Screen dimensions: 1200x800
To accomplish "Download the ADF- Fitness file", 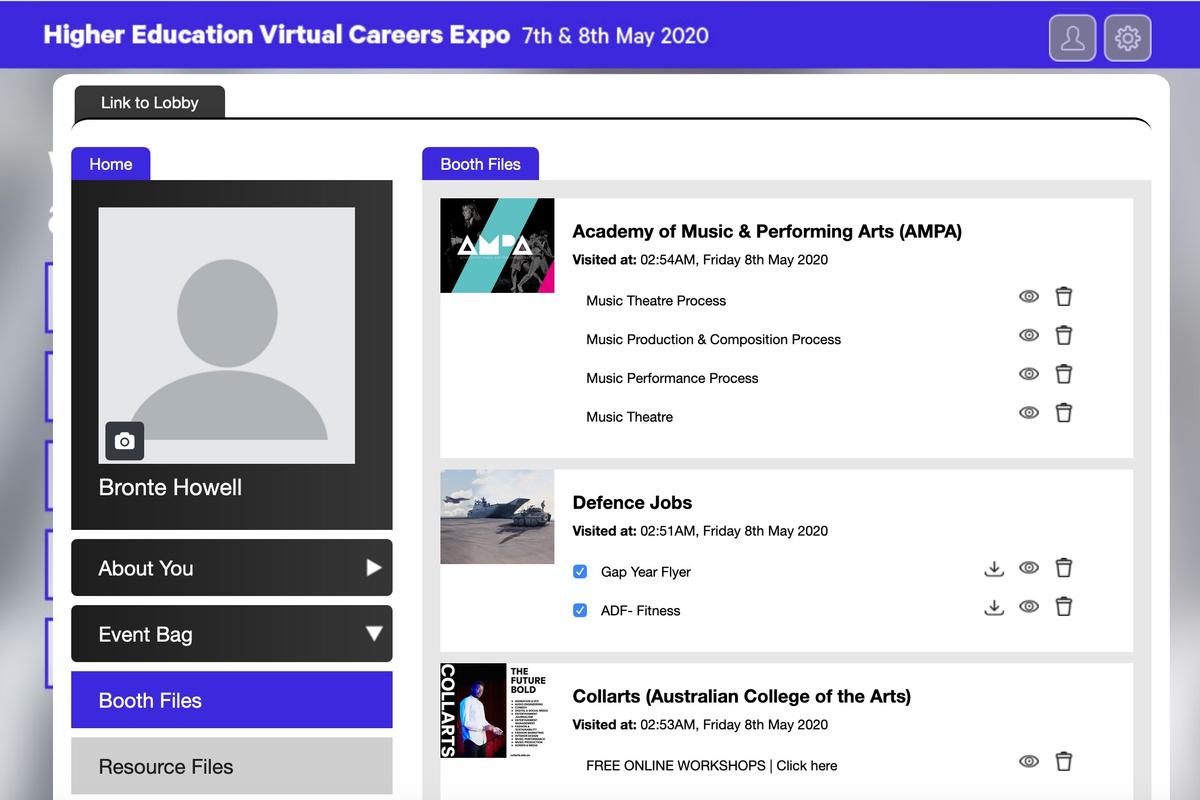I will pyautogui.click(x=994, y=608).
